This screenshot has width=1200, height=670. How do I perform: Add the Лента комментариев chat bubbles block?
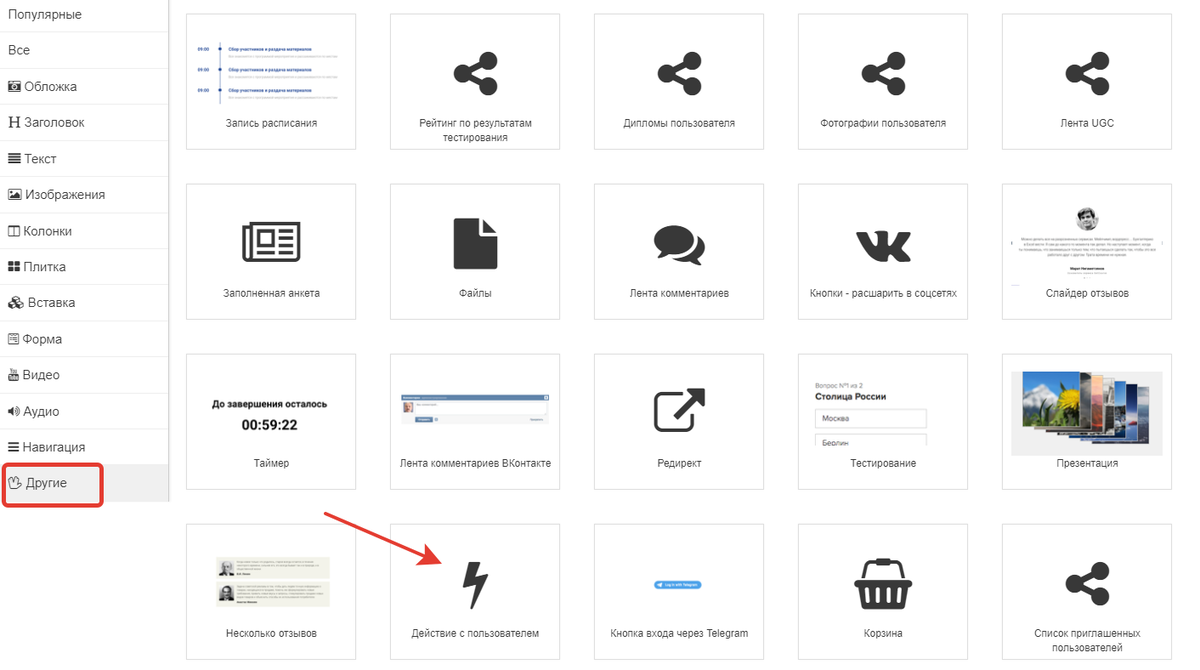click(679, 244)
